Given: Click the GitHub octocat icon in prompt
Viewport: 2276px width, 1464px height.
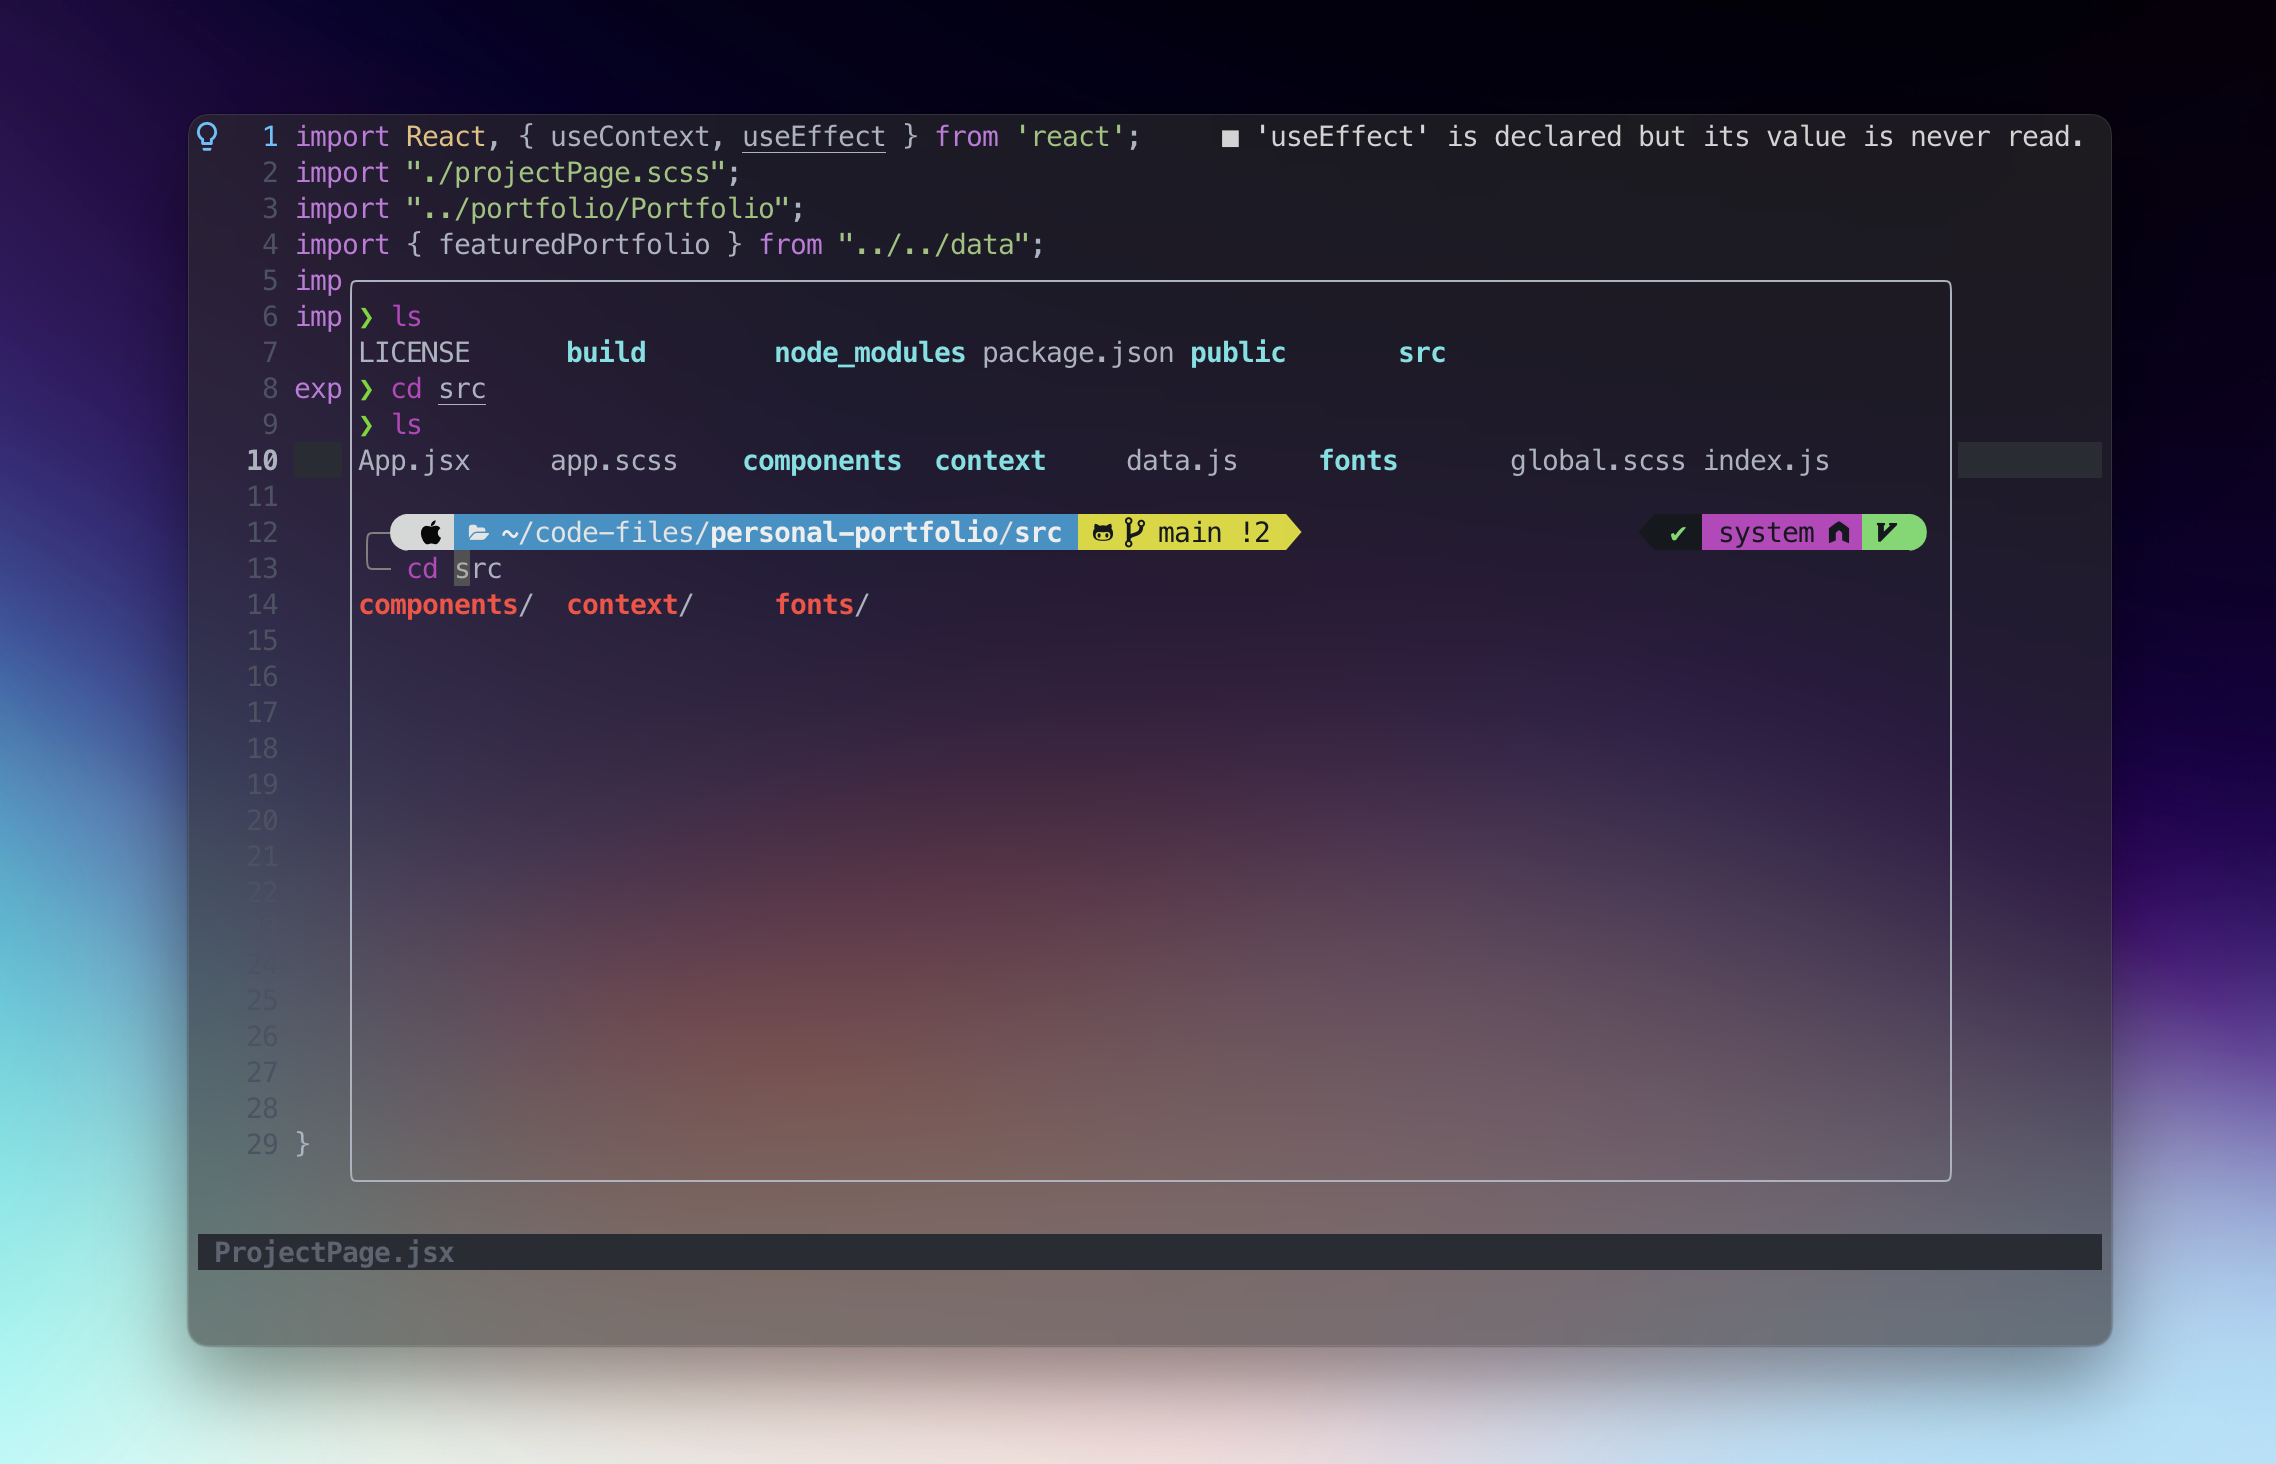Looking at the screenshot, I should pos(1102,533).
